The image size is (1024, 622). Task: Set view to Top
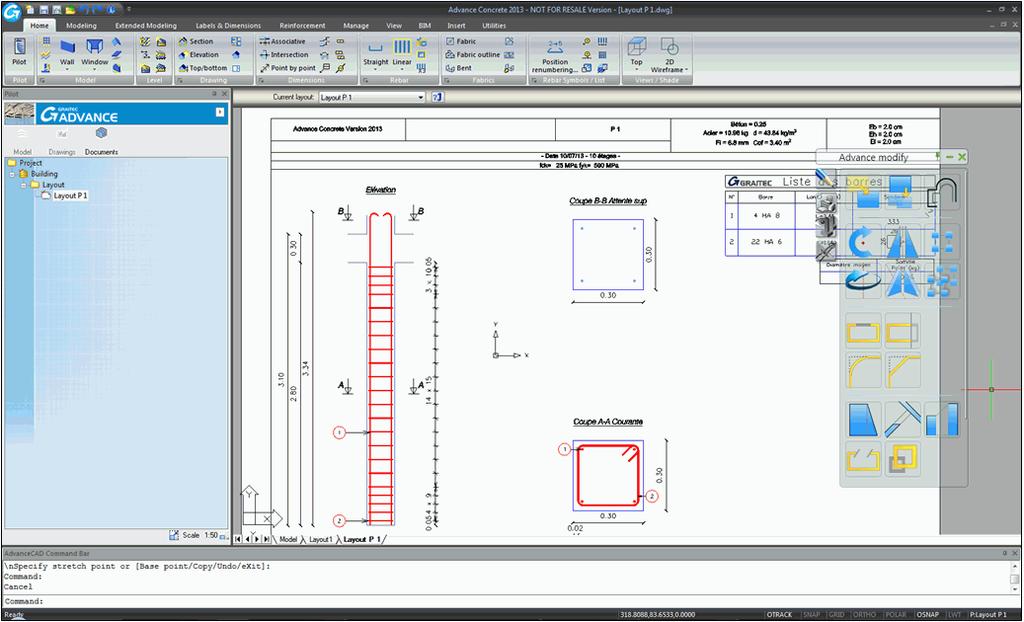(636, 52)
